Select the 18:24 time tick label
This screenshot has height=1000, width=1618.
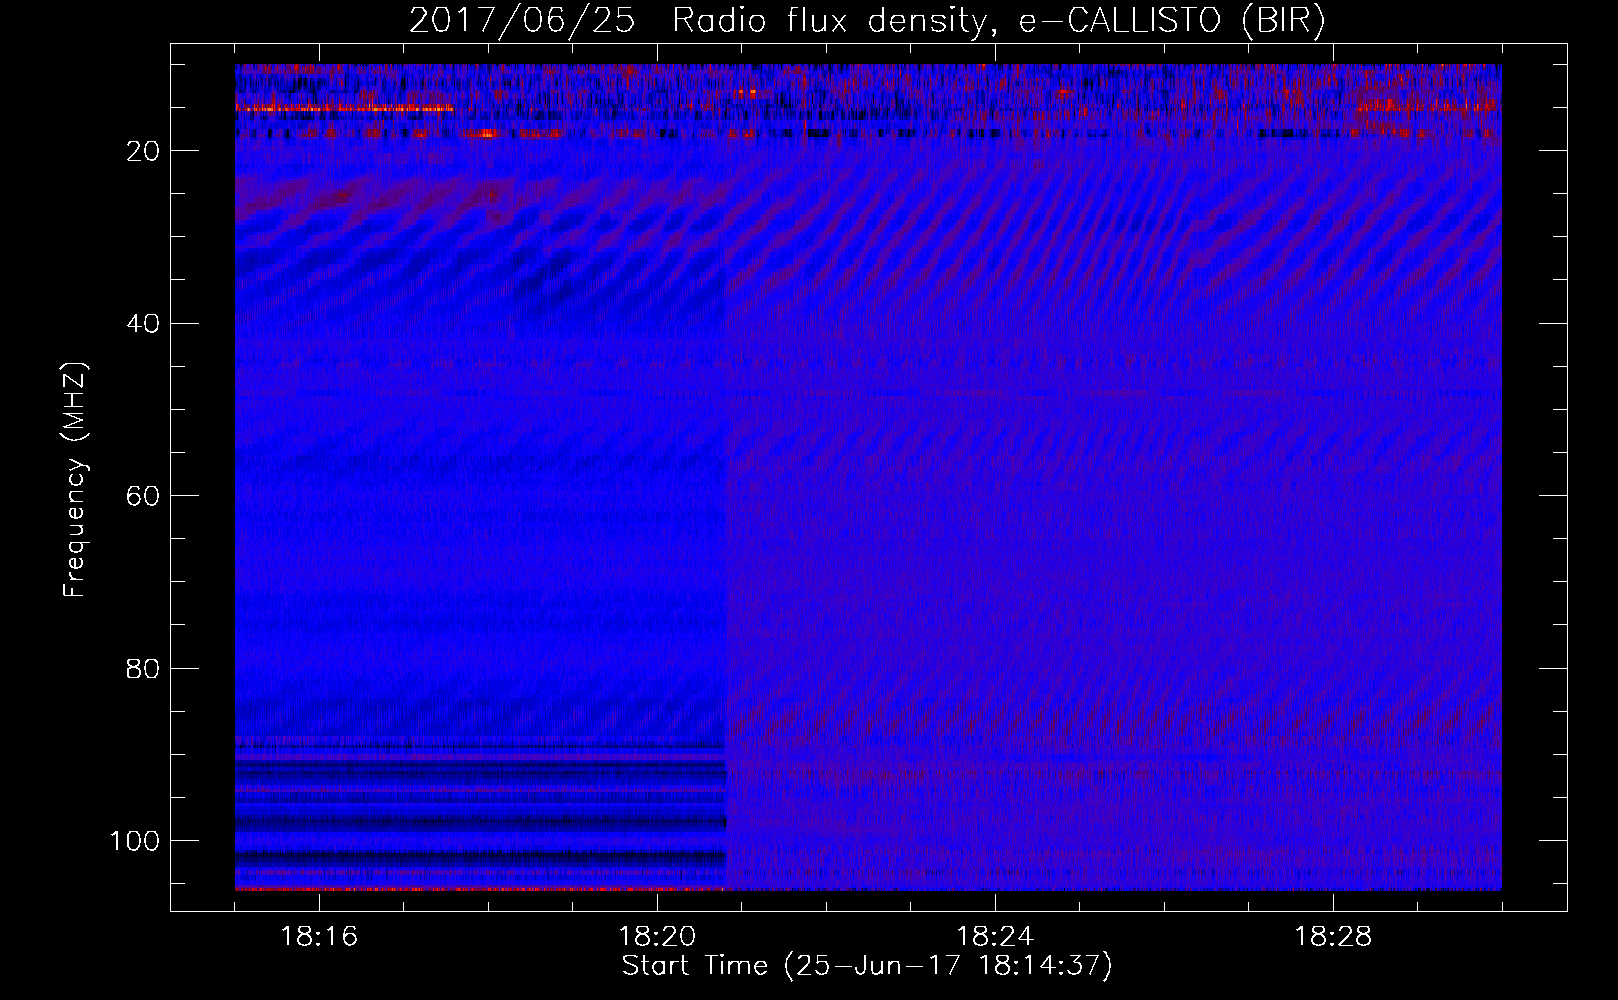[995, 936]
